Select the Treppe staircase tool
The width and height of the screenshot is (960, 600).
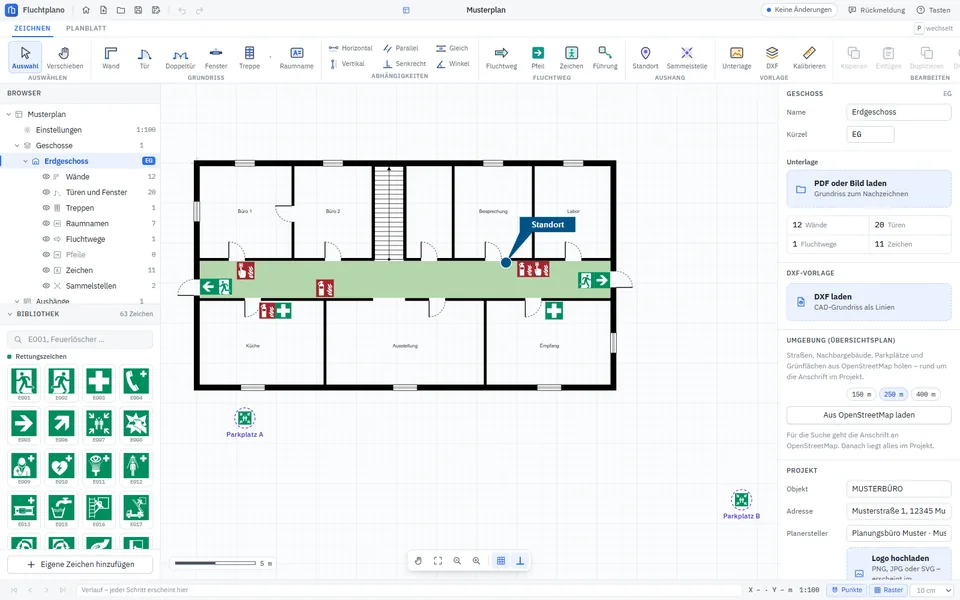tap(249, 58)
